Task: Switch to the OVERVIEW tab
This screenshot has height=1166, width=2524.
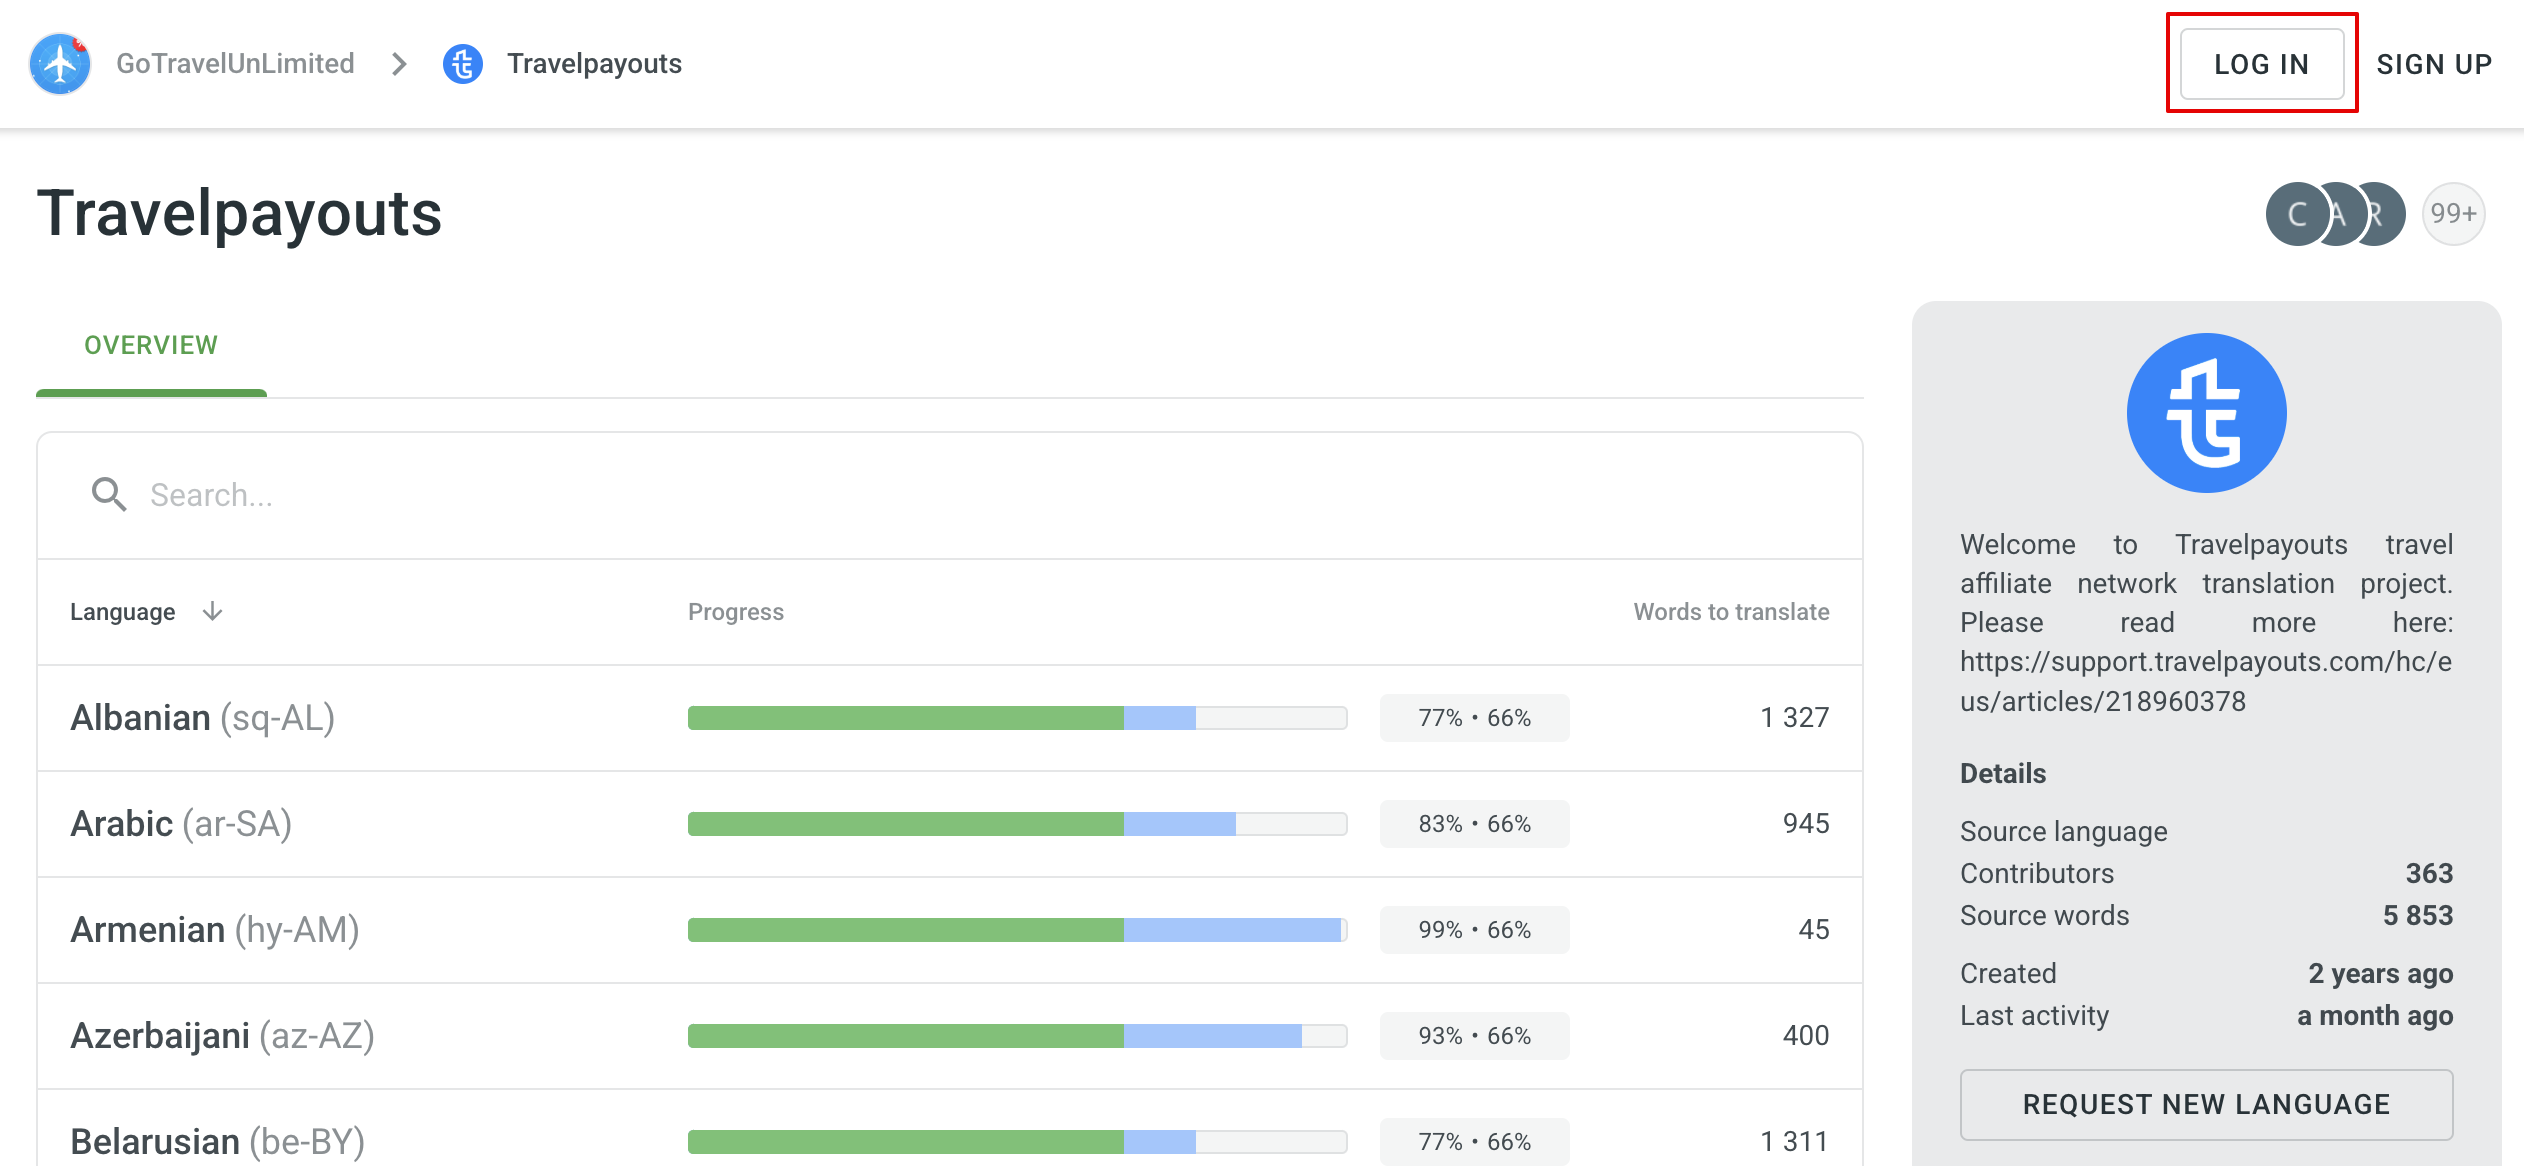Action: pyautogui.click(x=151, y=345)
